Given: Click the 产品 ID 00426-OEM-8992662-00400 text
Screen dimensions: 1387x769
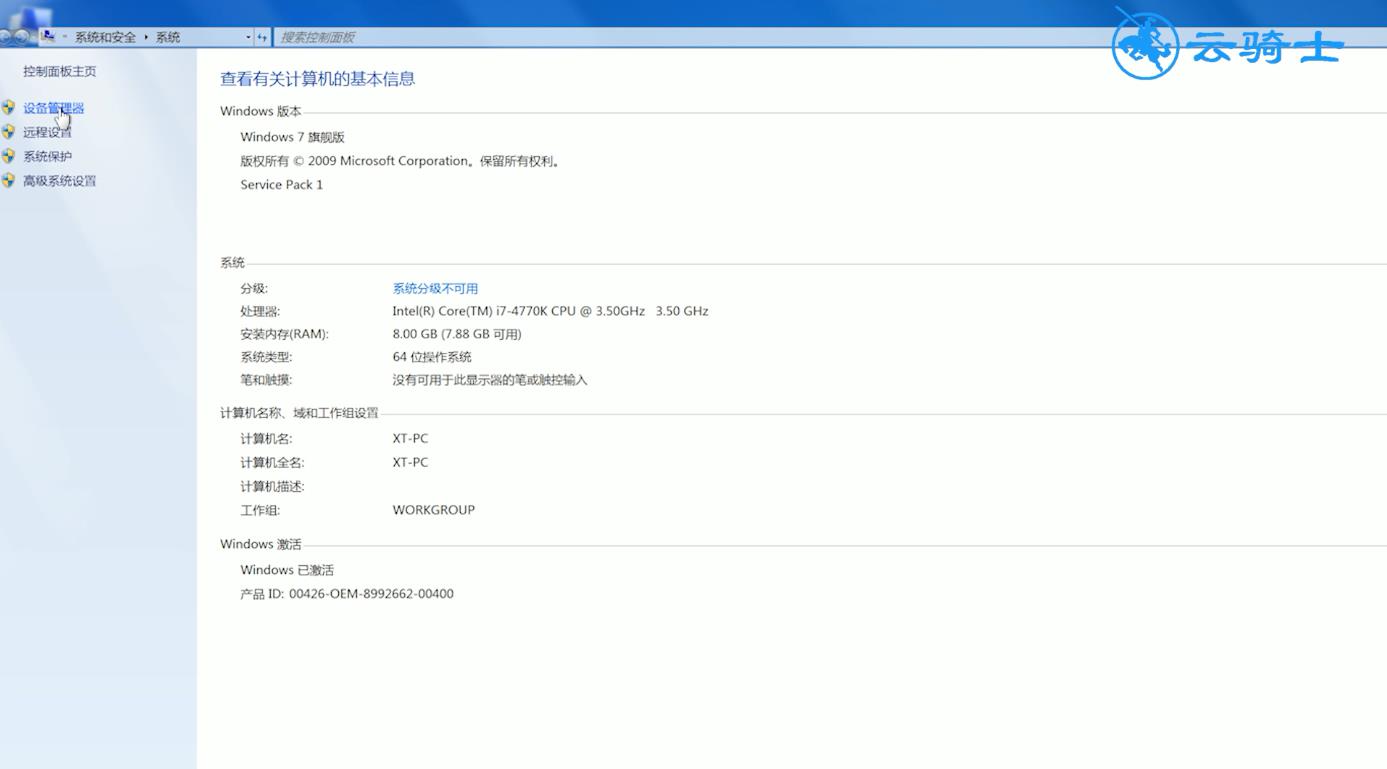Looking at the screenshot, I should [347, 594].
